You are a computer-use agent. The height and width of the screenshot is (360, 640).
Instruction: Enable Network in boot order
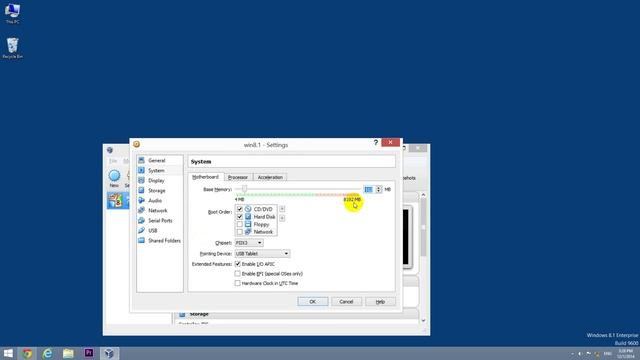[240, 232]
